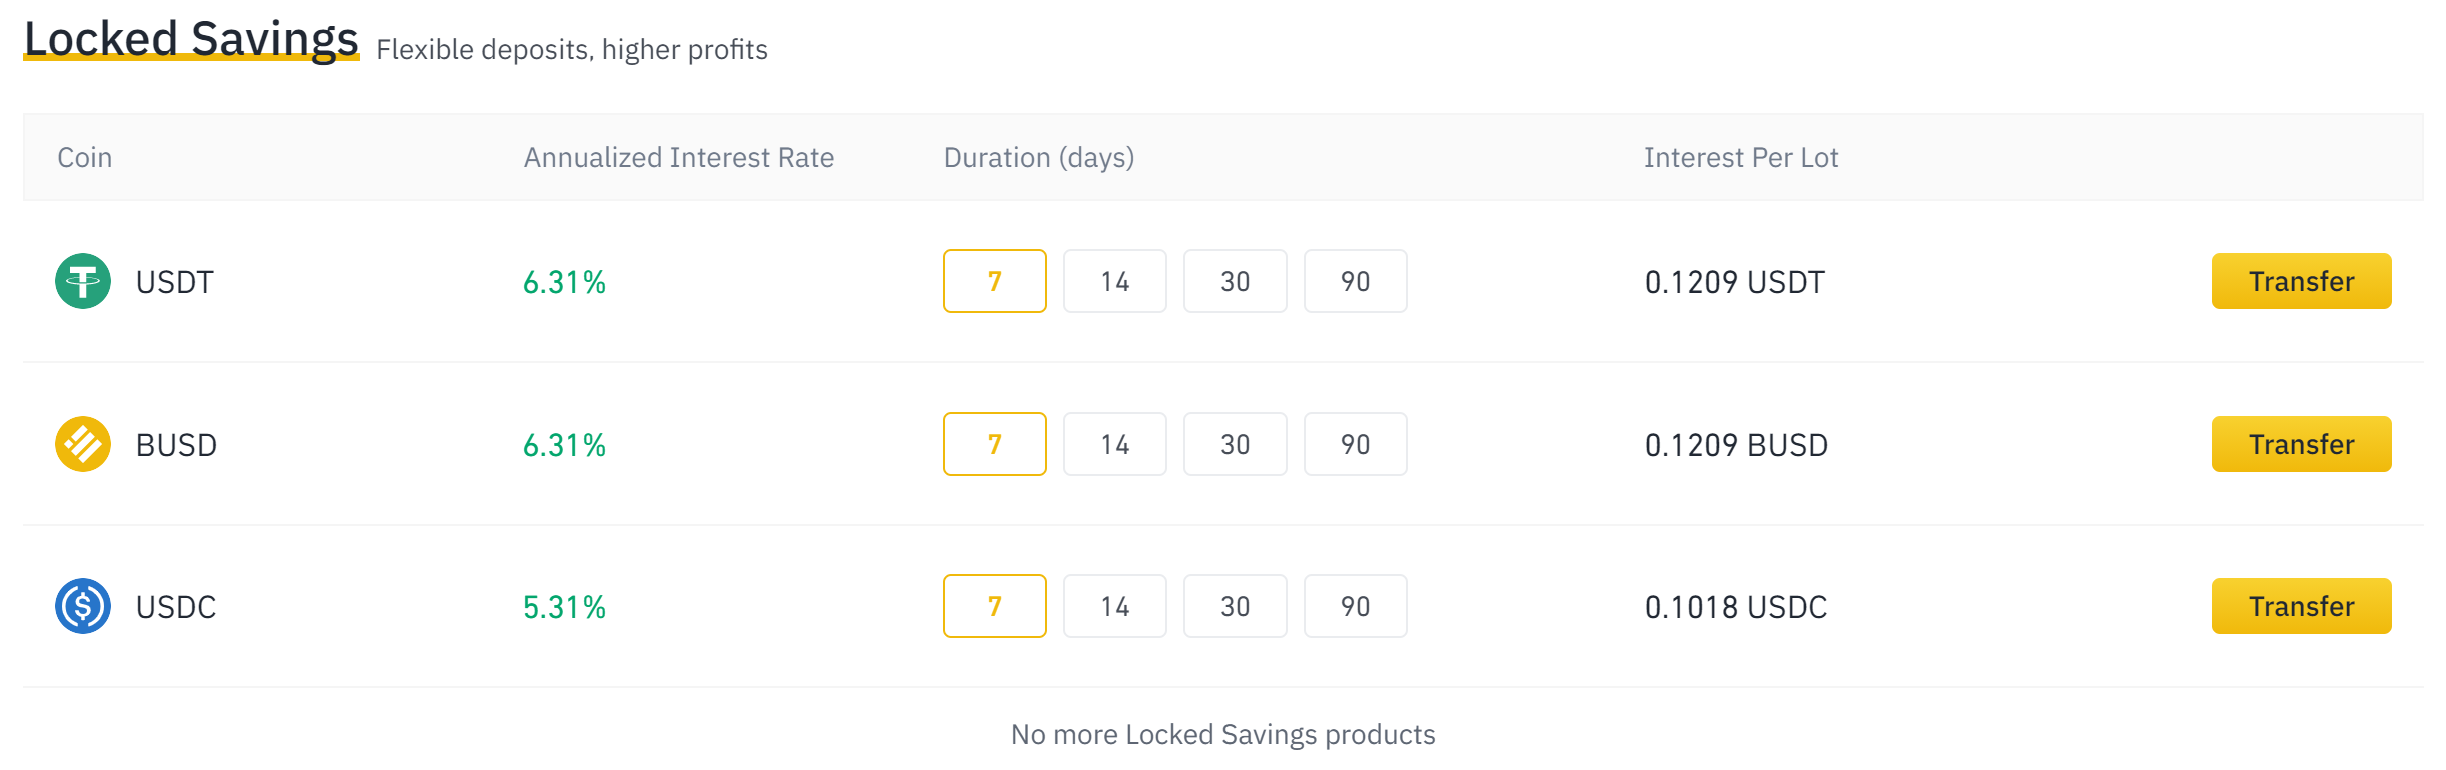Pick 30 days duration for BUSD
Screen dimensions: 2446x770
pos(1235,444)
